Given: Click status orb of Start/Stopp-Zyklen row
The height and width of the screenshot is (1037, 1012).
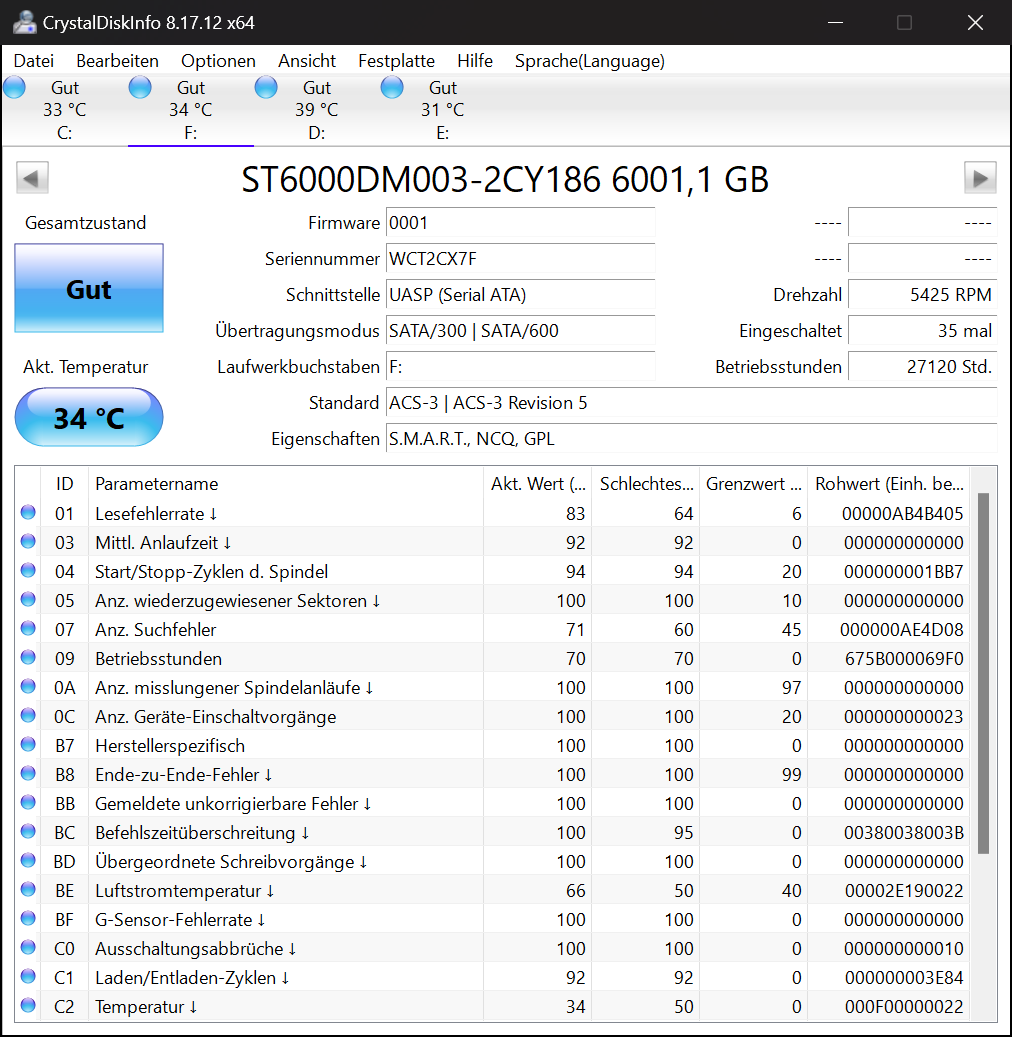Looking at the screenshot, I should pos(28,570).
